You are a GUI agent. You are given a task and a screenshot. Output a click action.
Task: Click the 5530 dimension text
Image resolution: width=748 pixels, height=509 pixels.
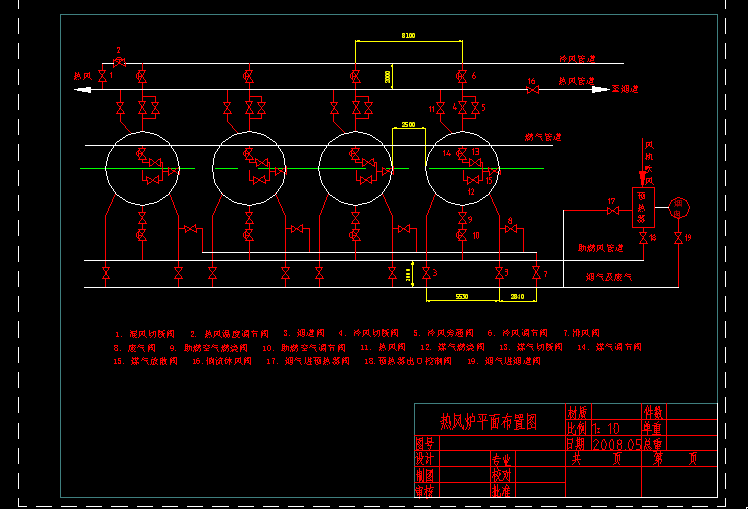(462, 297)
